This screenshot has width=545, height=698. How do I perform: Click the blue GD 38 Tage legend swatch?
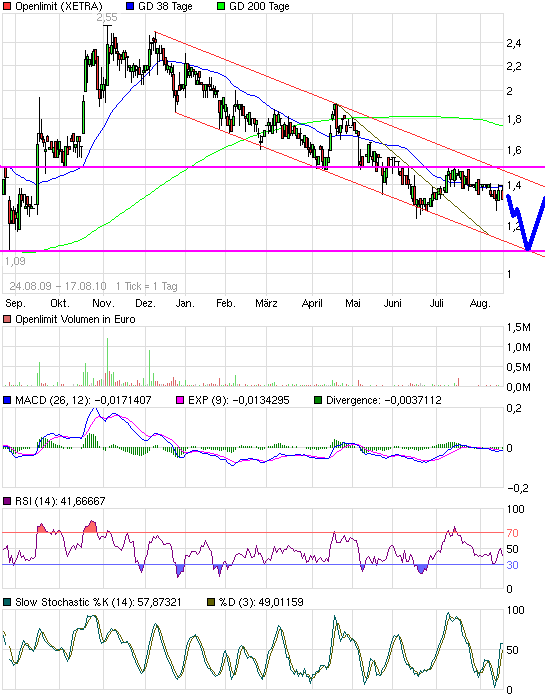coord(130,7)
